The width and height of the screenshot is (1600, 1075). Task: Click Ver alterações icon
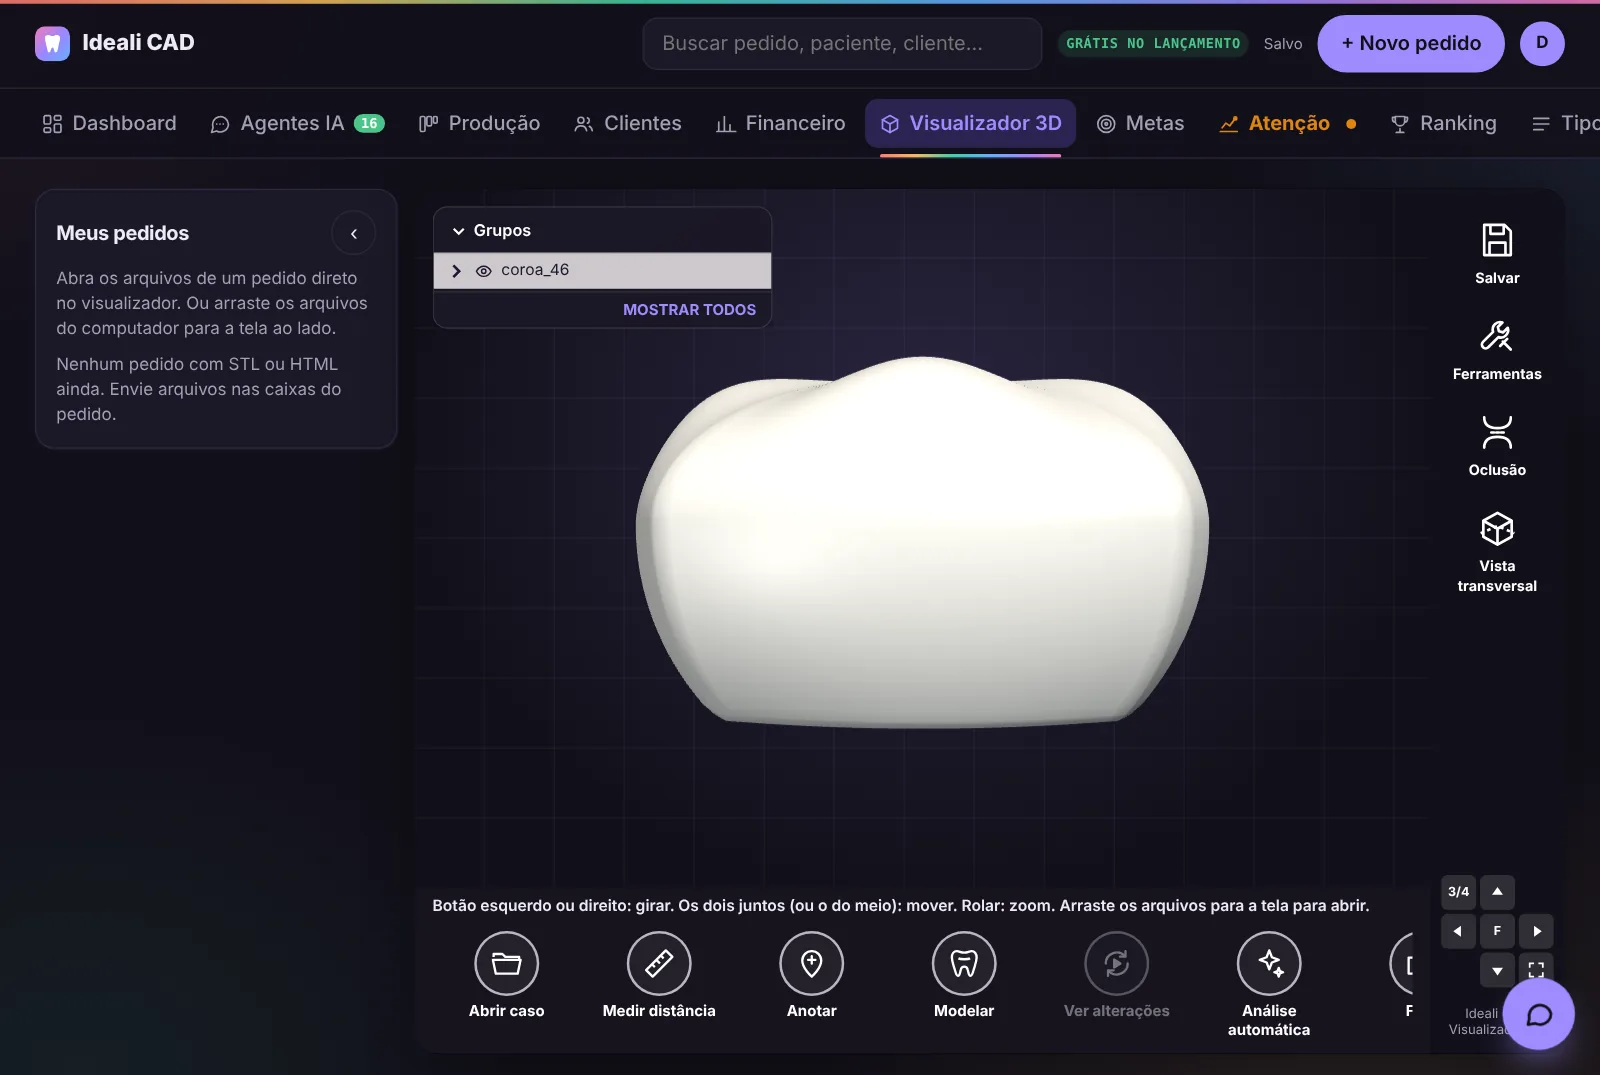pos(1117,964)
